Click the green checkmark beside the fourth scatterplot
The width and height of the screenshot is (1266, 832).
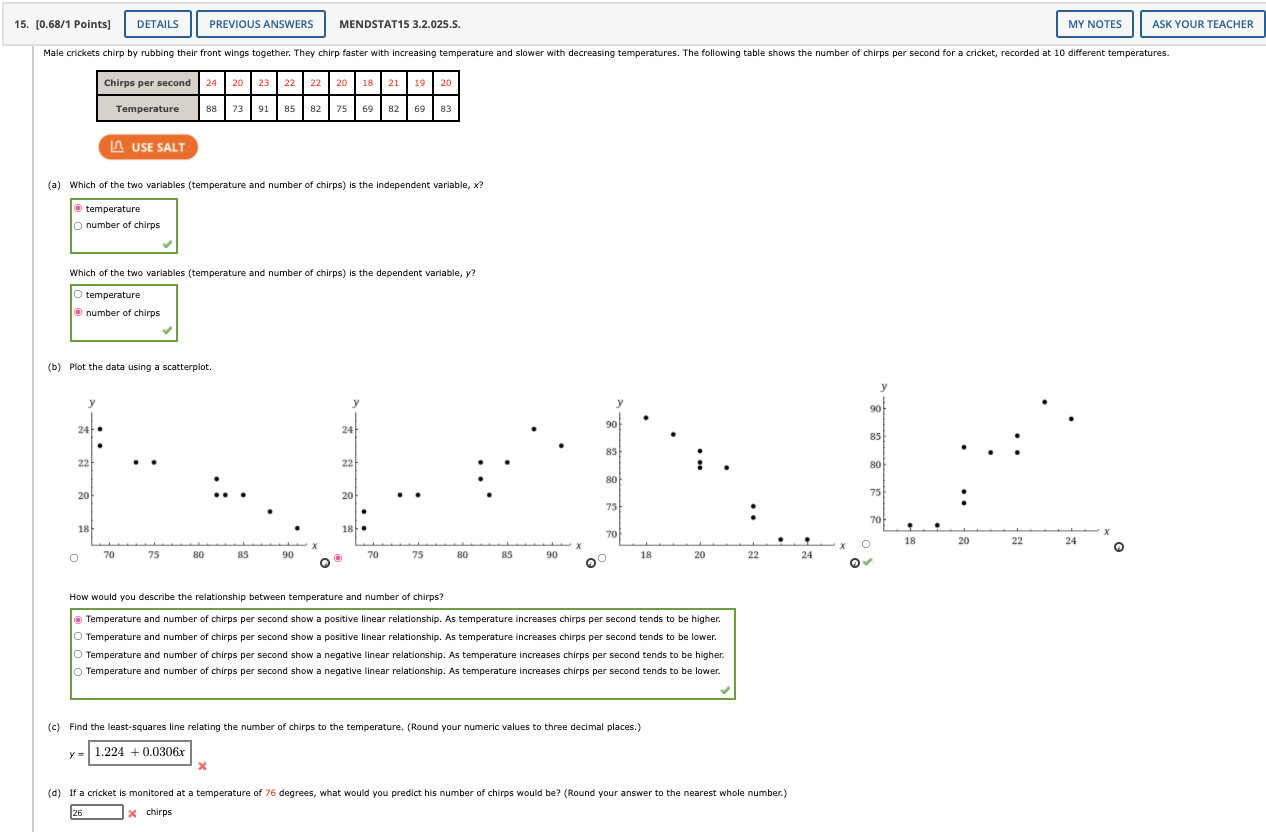point(867,562)
